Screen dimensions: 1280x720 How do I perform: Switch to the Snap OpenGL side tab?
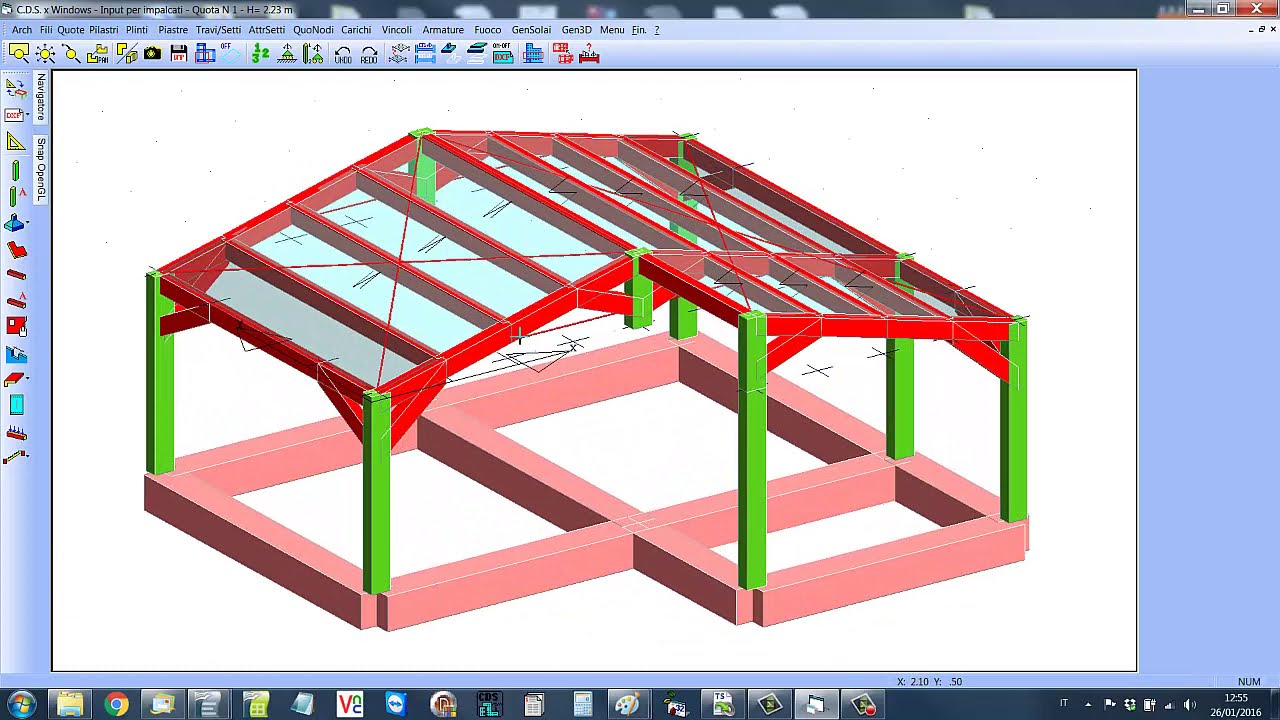coord(41,168)
